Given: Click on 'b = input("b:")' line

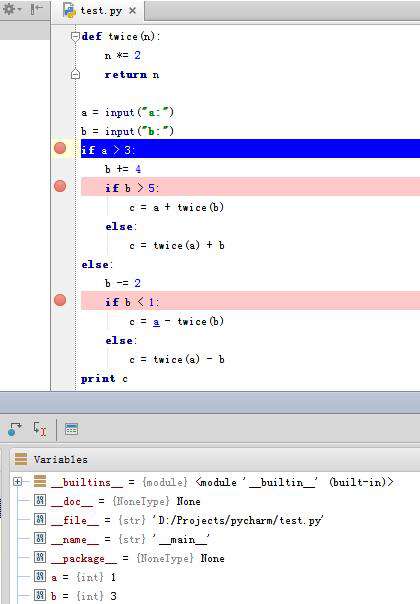Looking at the screenshot, I should coord(128,131).
